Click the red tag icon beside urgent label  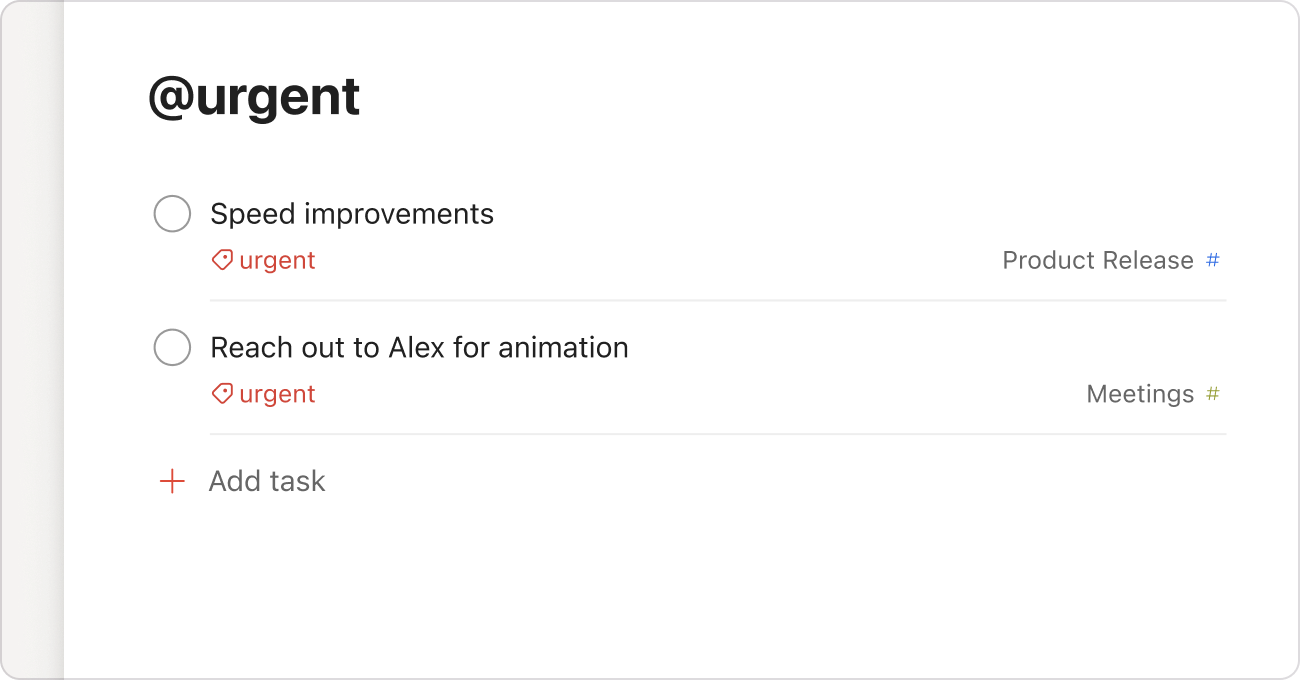(x=222, y=260)
